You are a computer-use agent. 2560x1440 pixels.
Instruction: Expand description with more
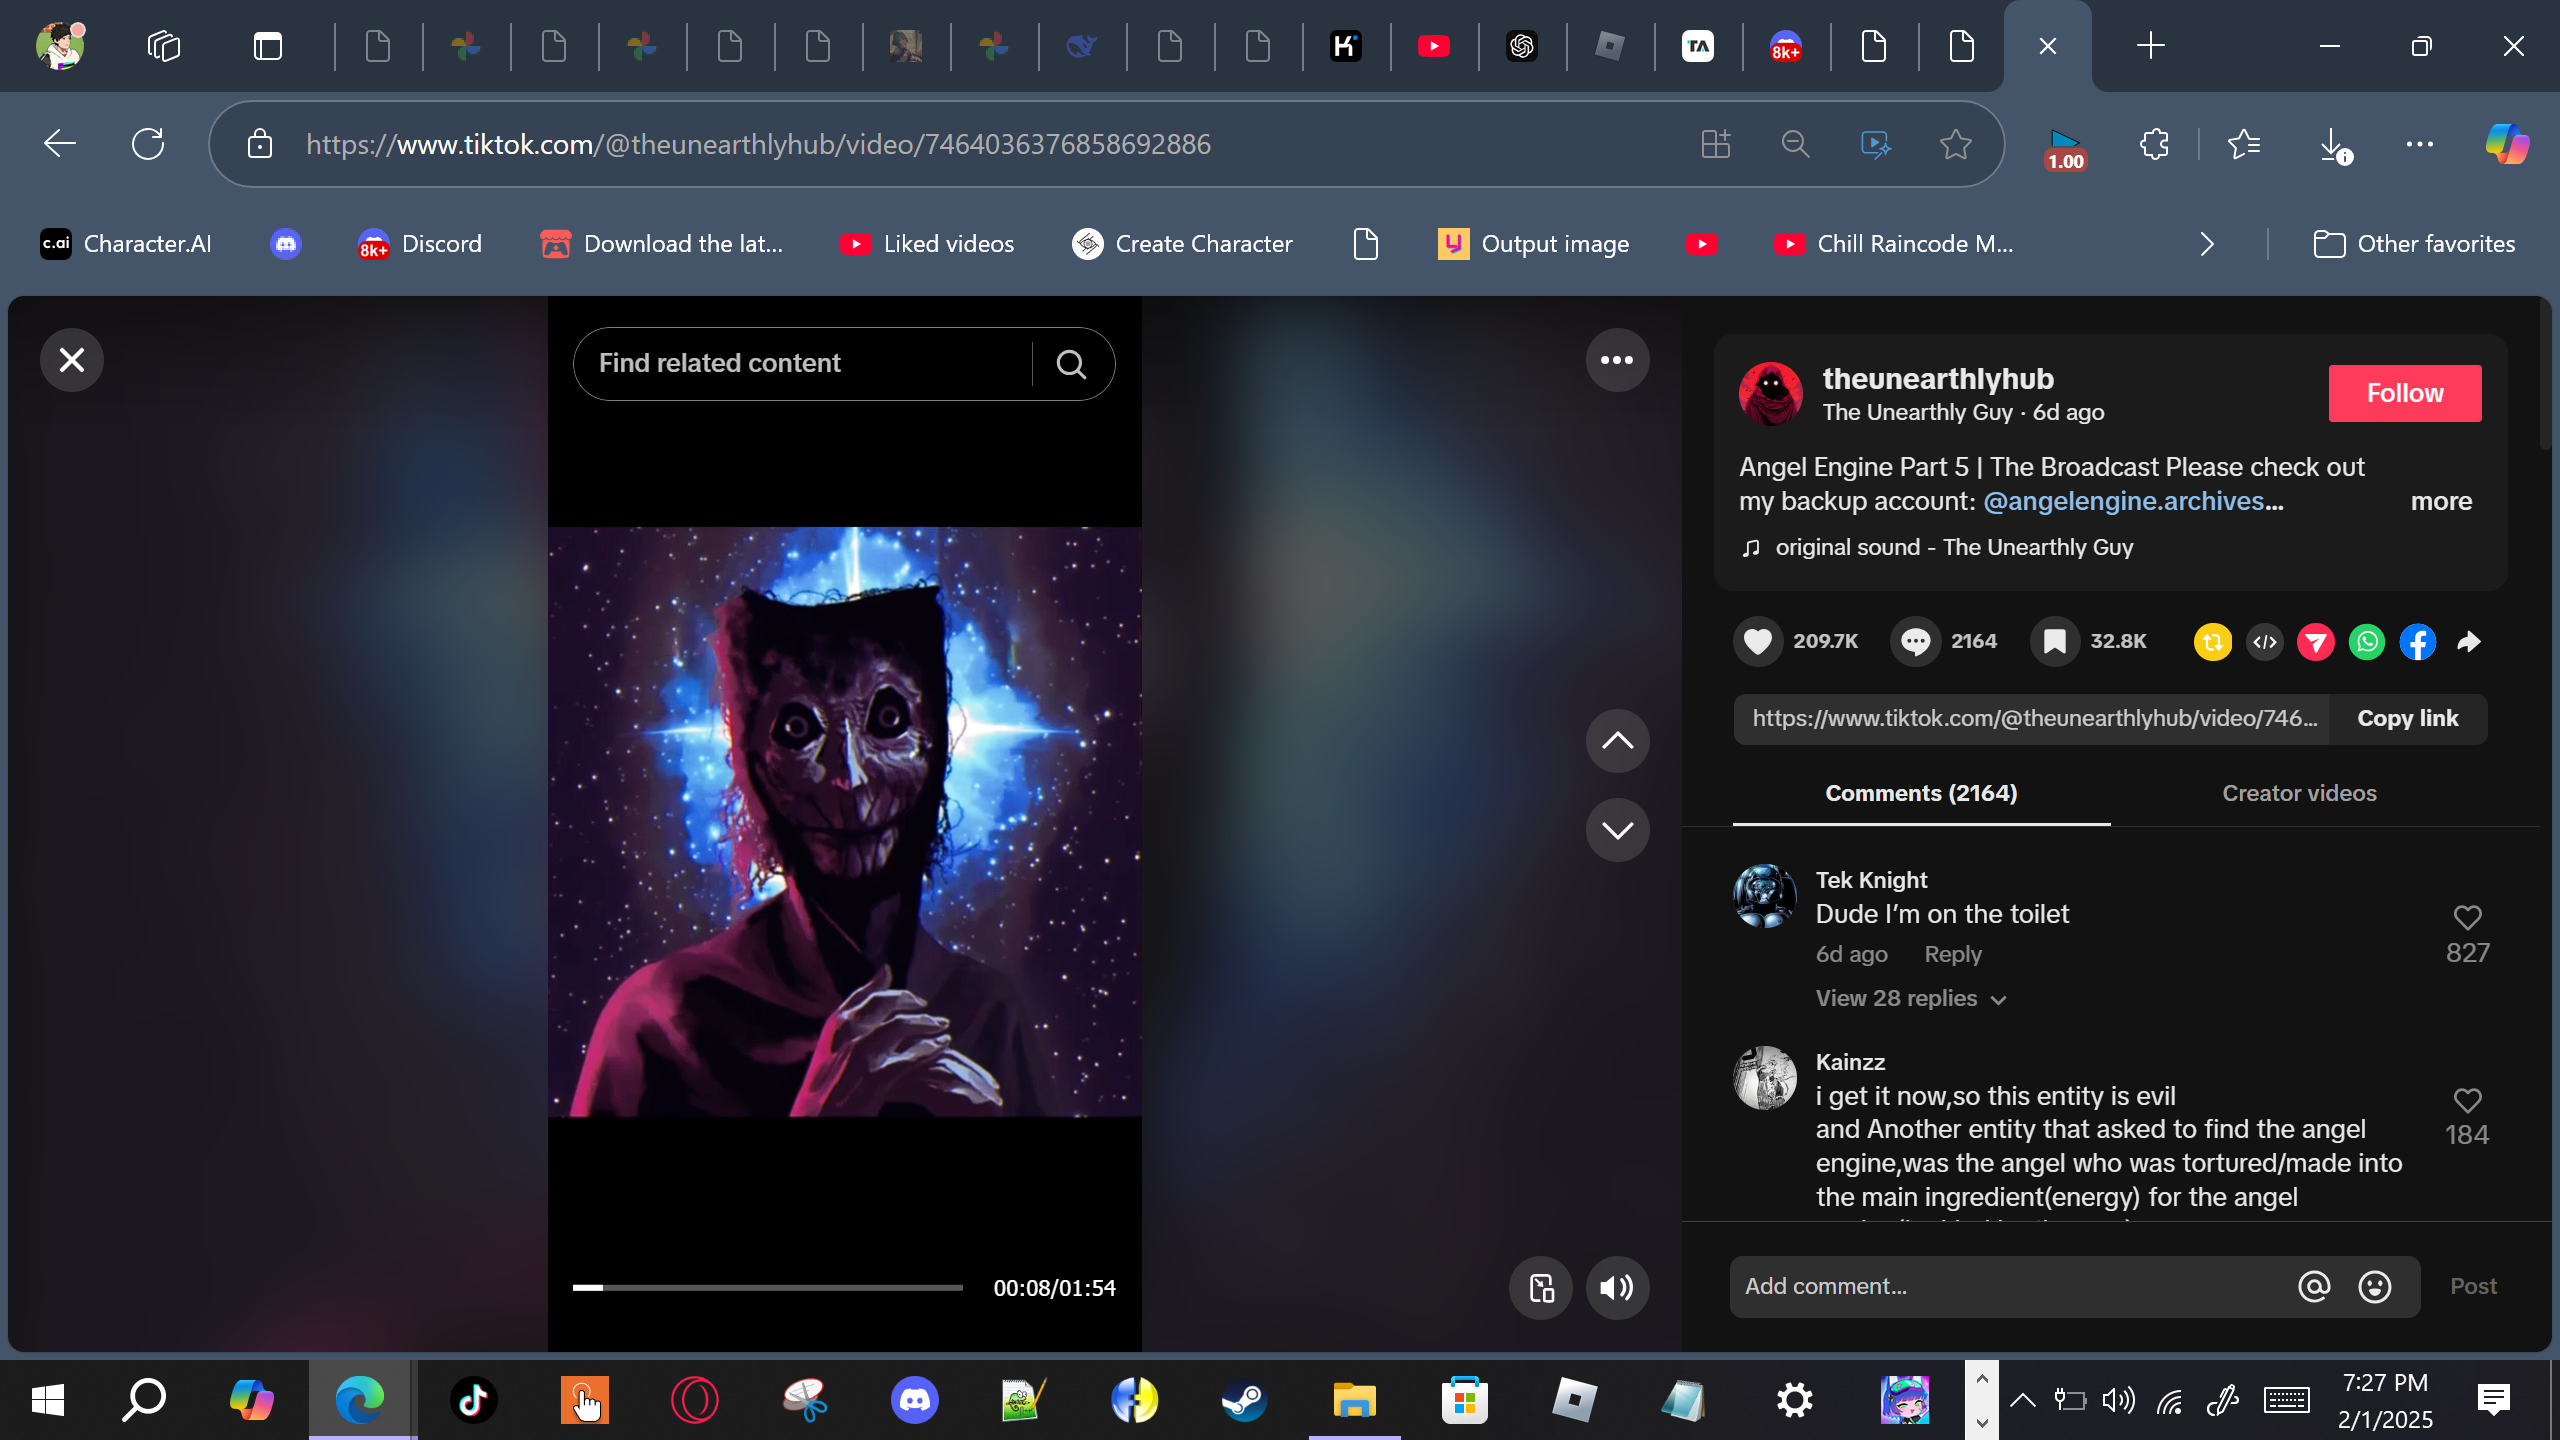point(2440,501)
